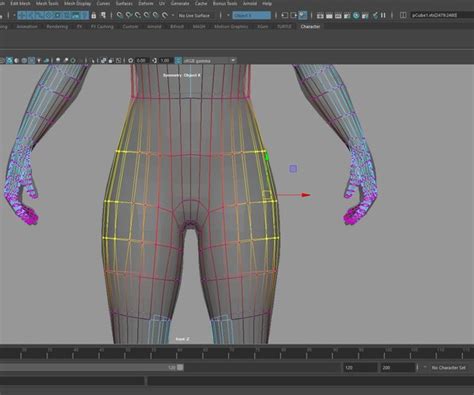The image size is (474, 395).
Task: Open the No Character Set dropdown
Action: point(448,367)
